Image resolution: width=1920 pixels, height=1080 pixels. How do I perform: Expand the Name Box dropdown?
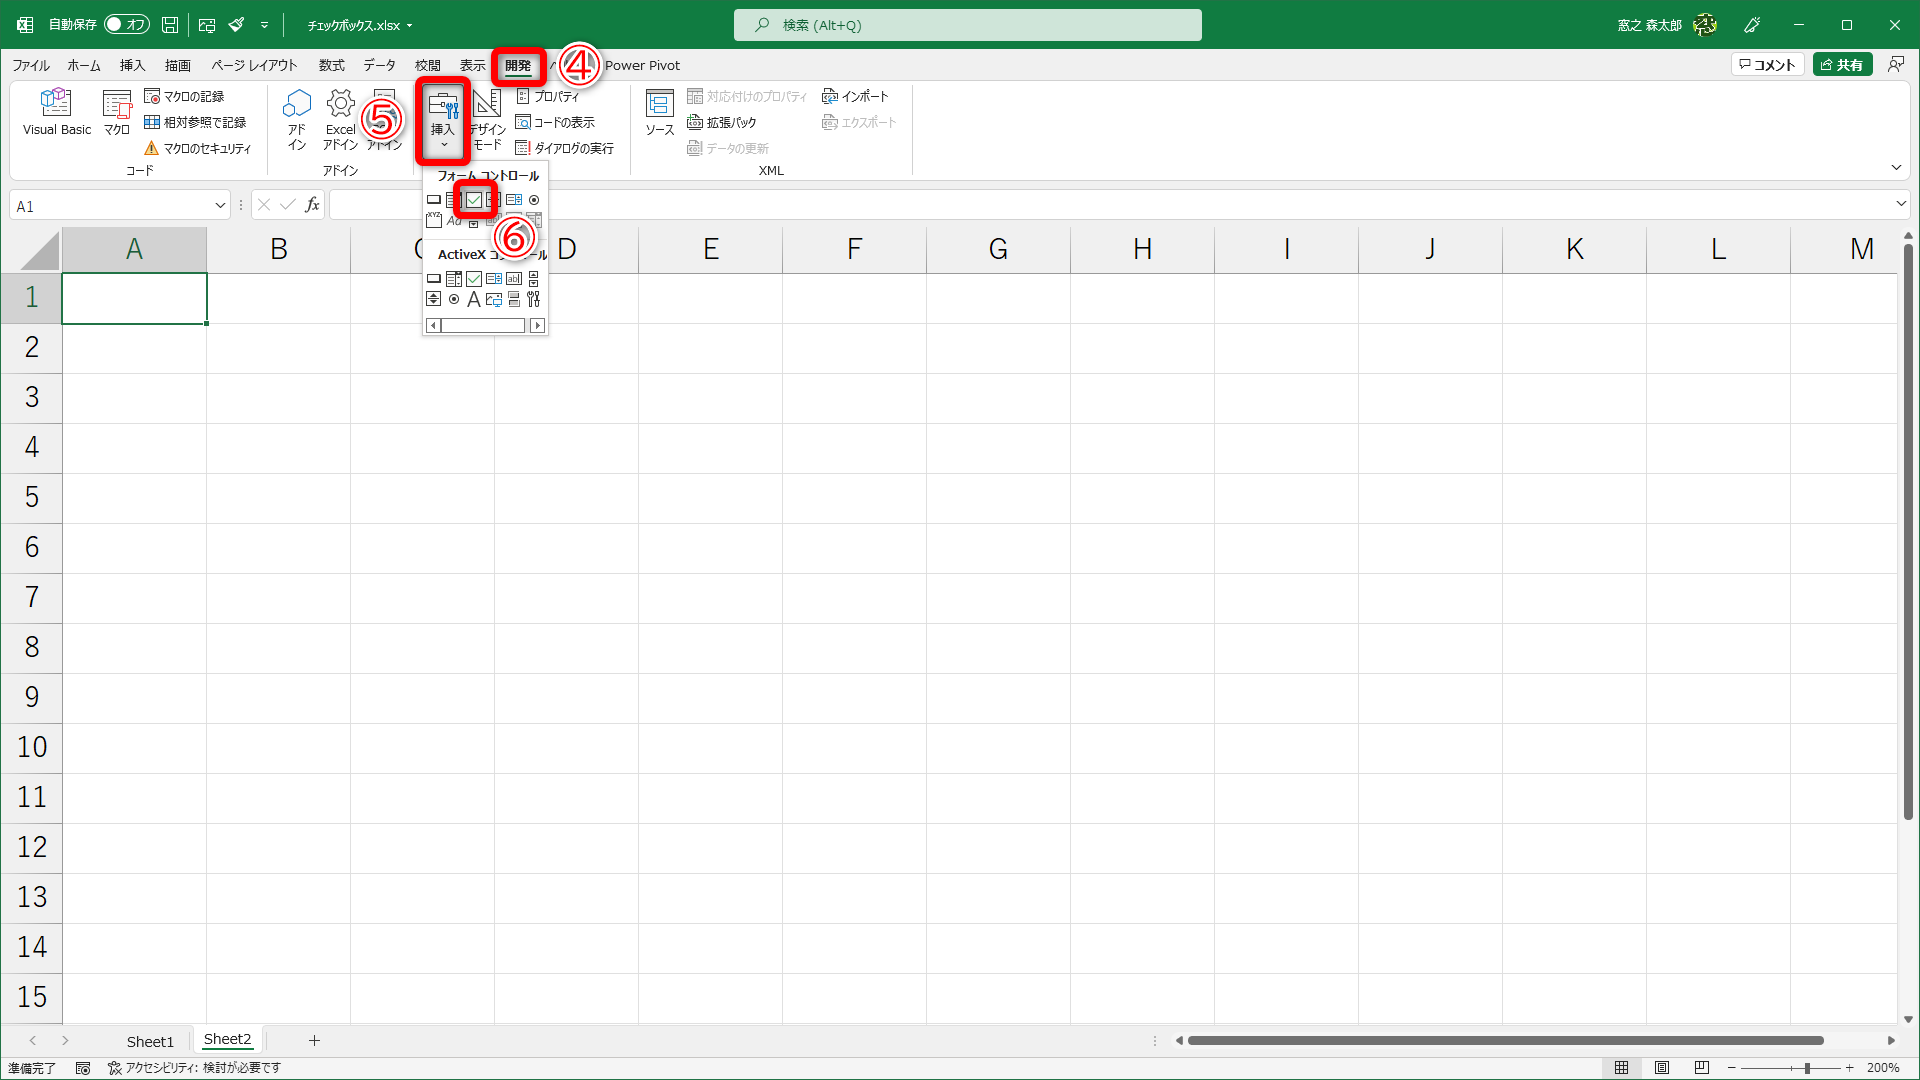tap(220, 206)
